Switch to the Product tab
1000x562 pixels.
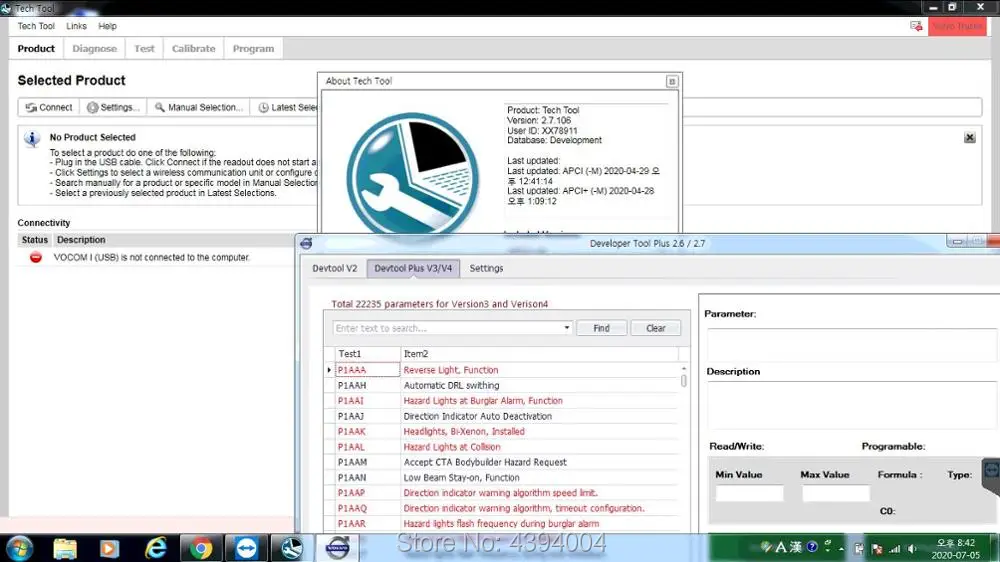click(x=36, y=48)
